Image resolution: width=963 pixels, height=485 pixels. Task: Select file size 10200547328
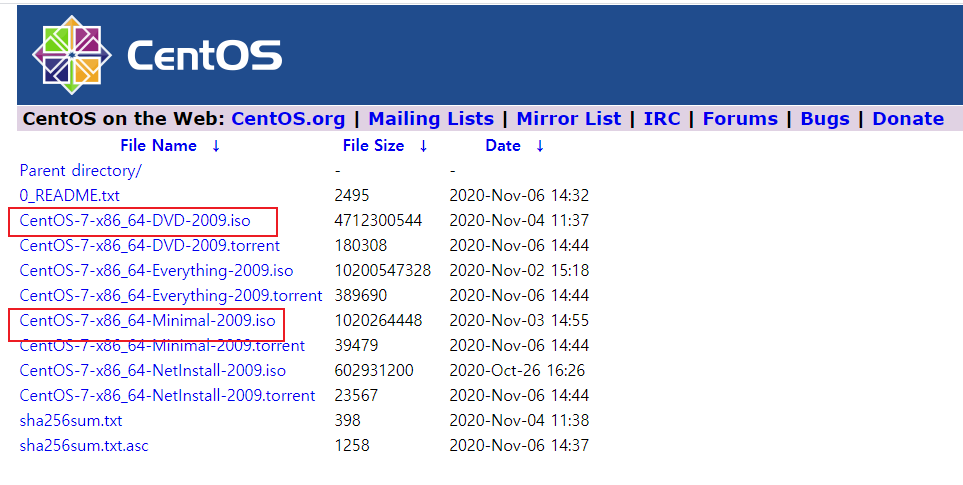point(383,271)
